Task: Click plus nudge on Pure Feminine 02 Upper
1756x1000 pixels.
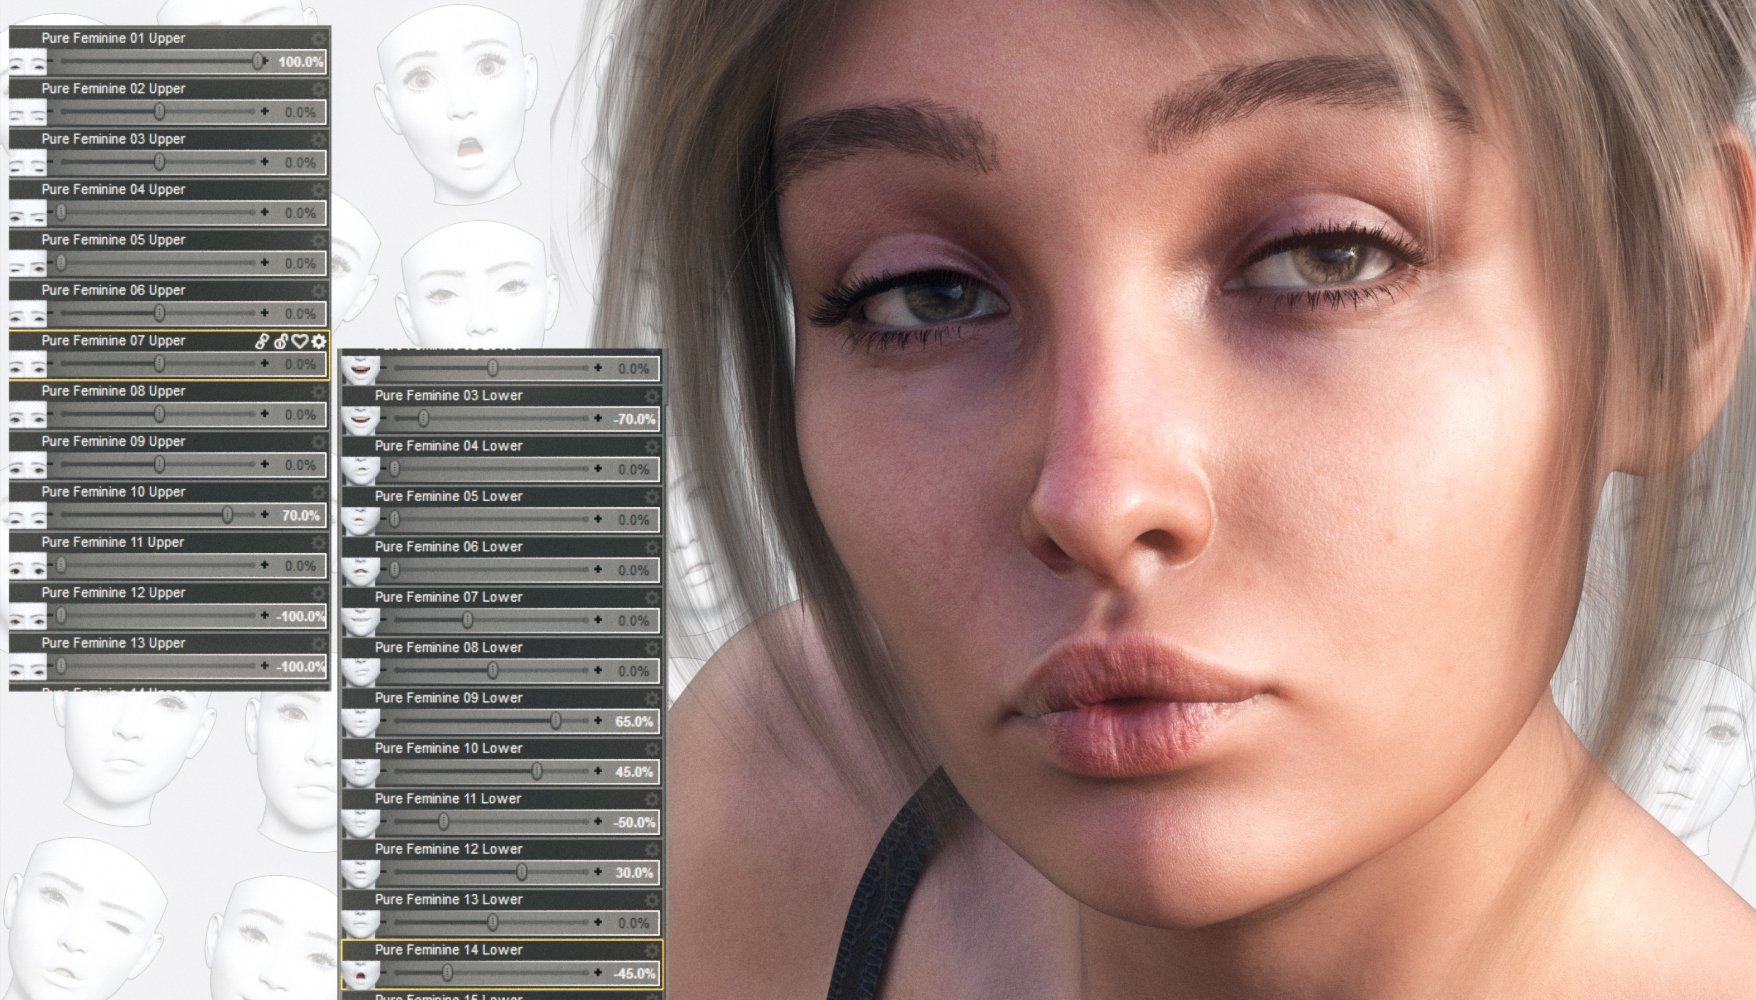Action: [x=265, y=111]
